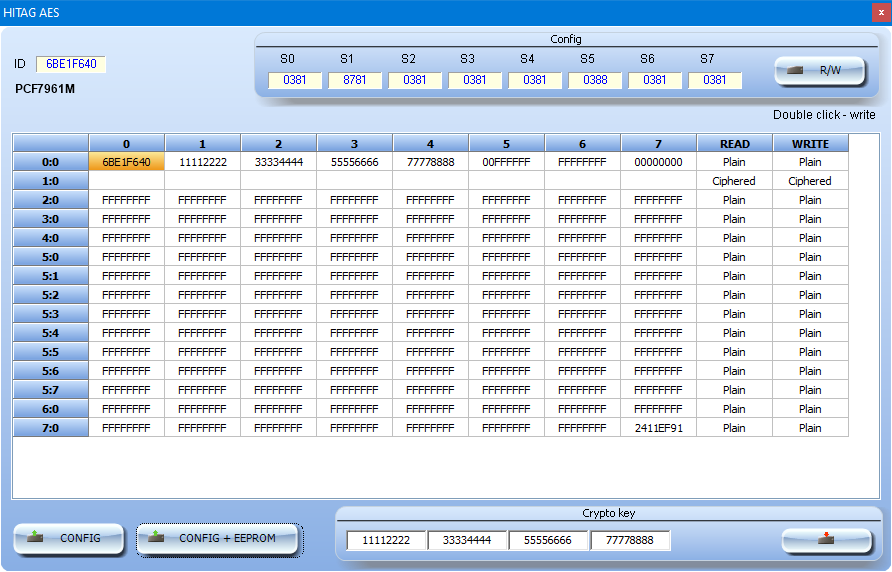Edit the S5 config value 0388

pos(595,80)
